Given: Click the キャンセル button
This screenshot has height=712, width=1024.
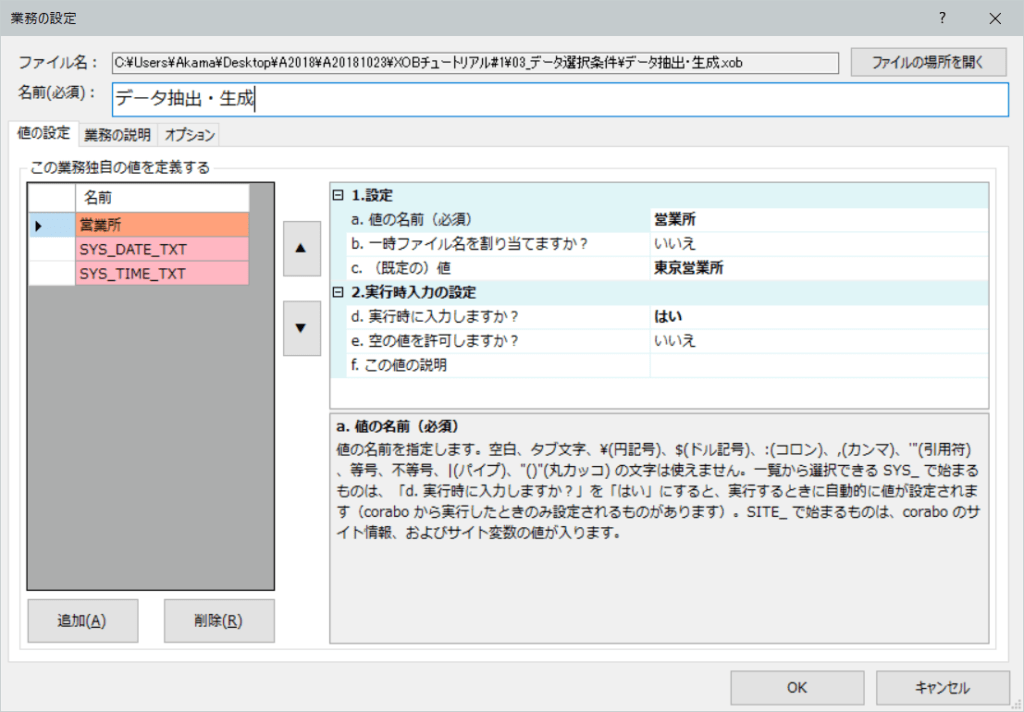Looking at the screenshot, I should [x=942, y=687].
